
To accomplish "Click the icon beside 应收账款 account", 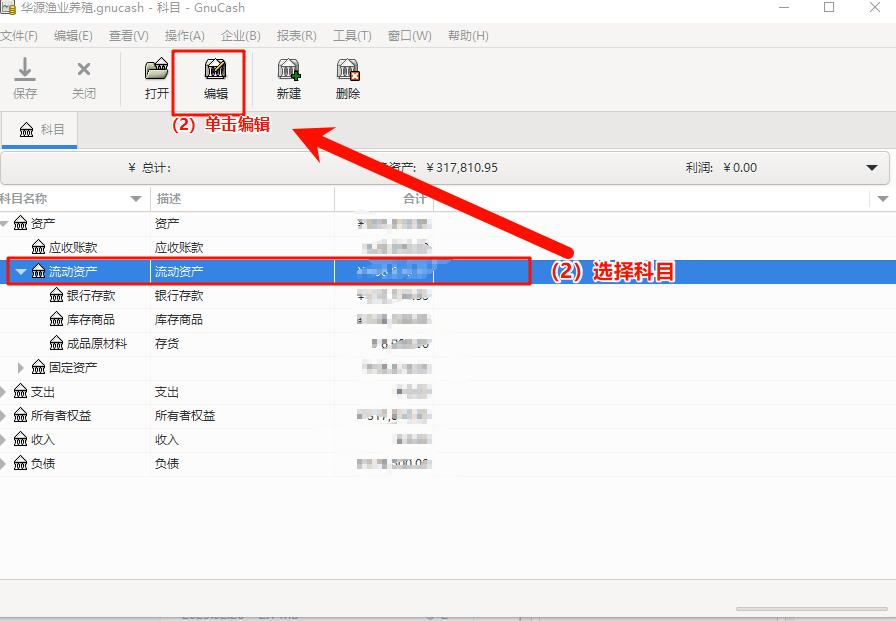I will (x=38, y=247).
